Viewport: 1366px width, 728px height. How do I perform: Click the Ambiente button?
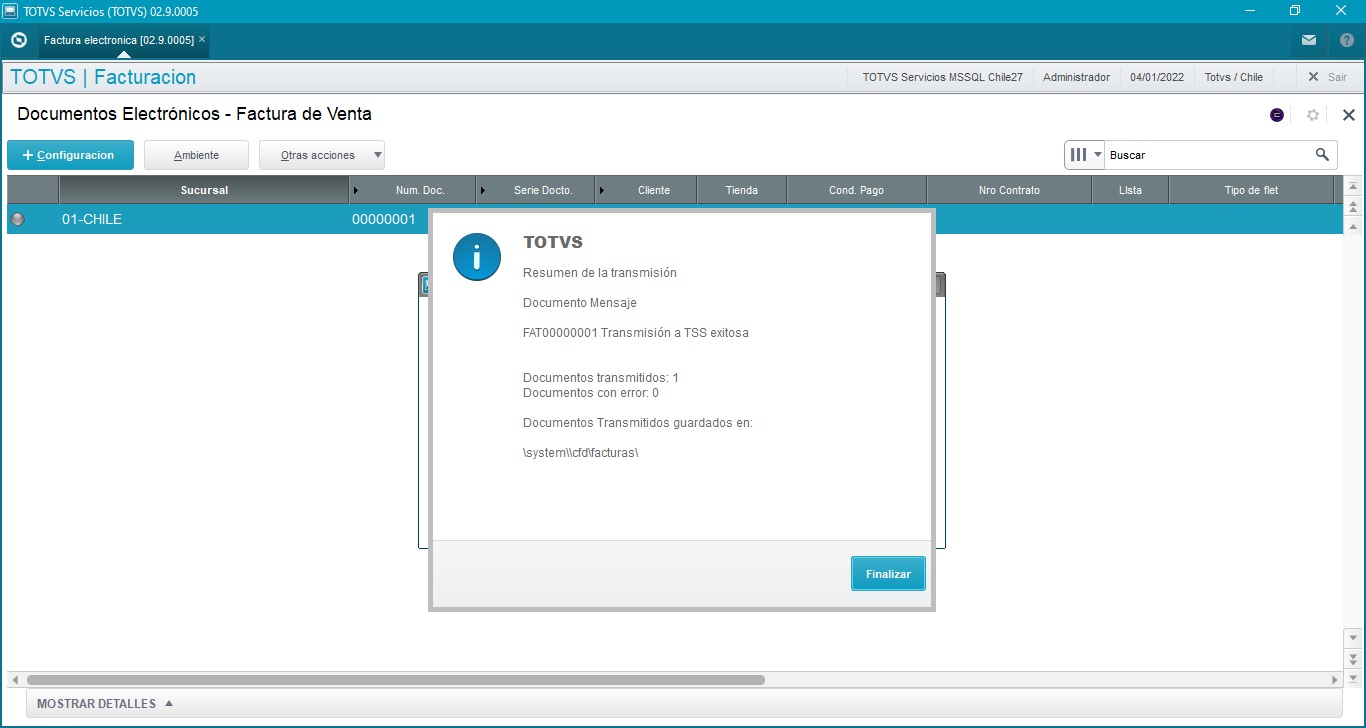coord(196,155)
